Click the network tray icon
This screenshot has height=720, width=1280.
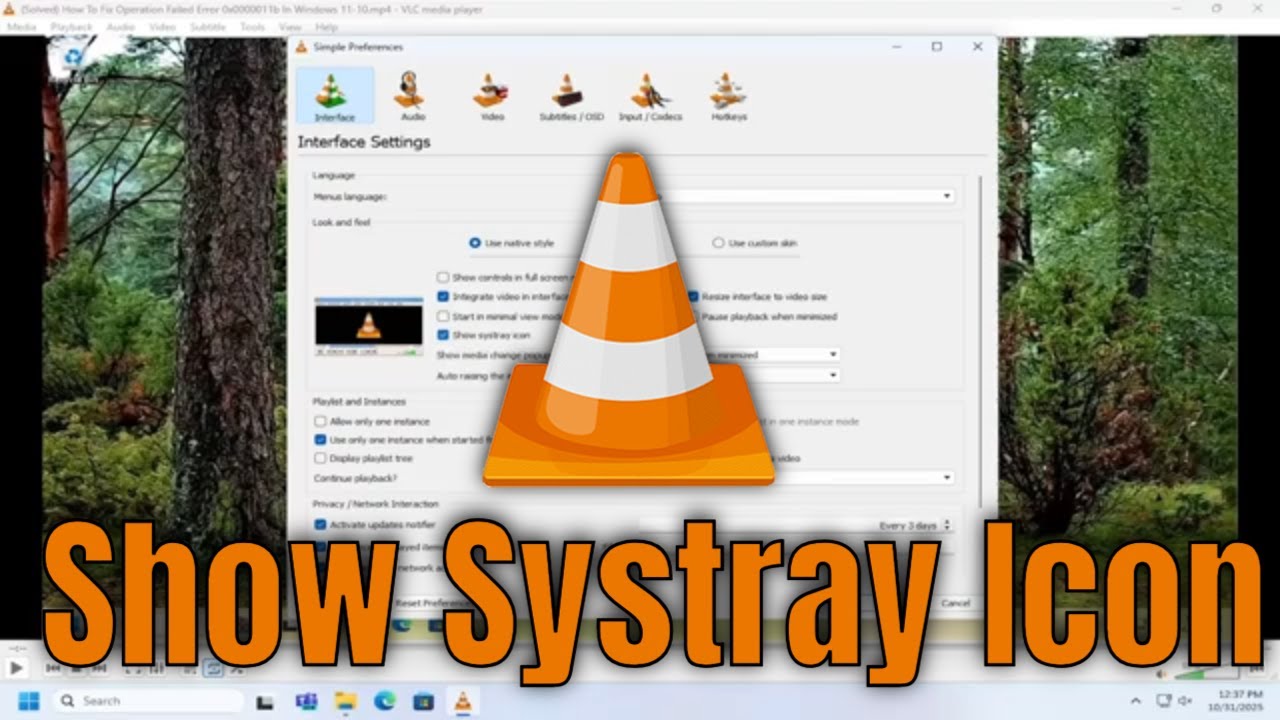tap(1163, 700)
